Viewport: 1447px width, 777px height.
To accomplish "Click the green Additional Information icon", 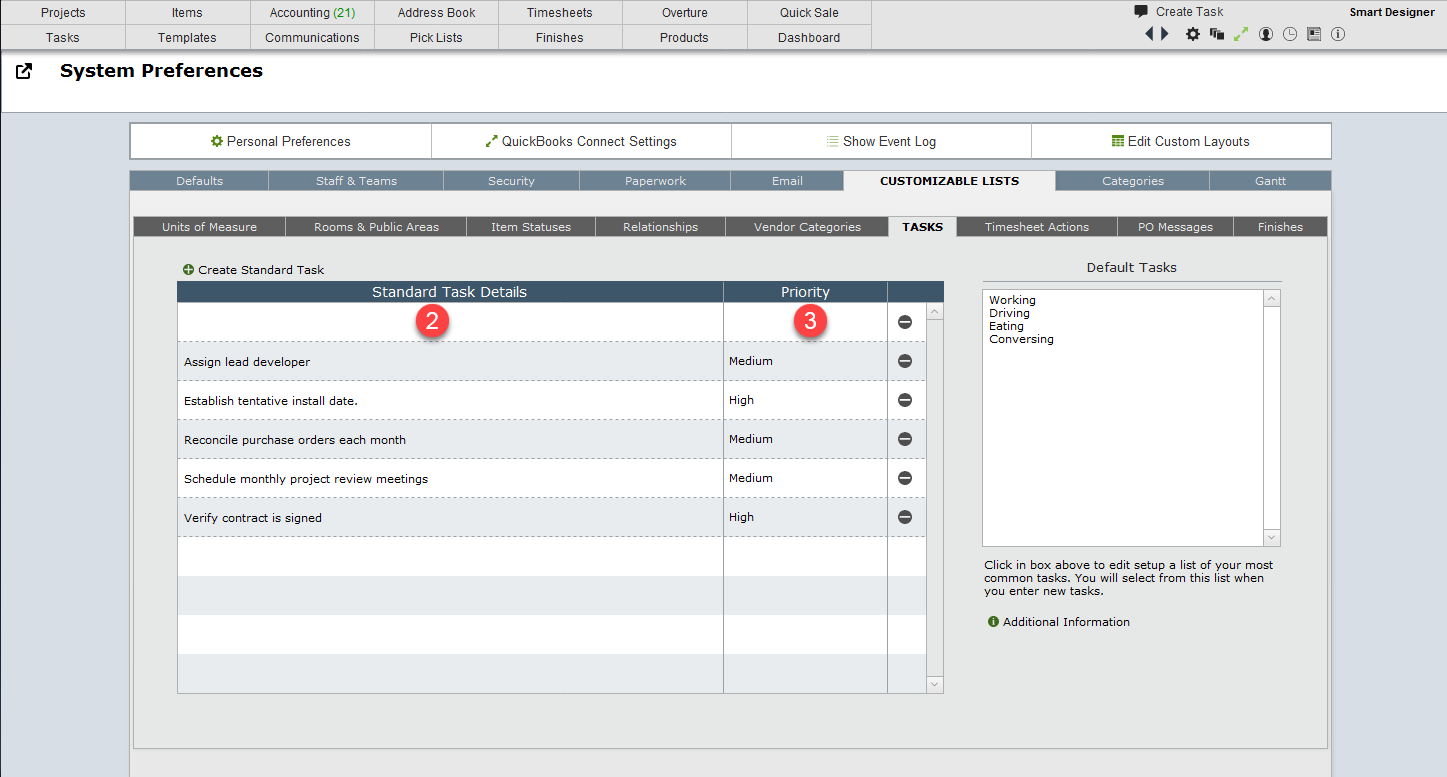I will 993,622.
